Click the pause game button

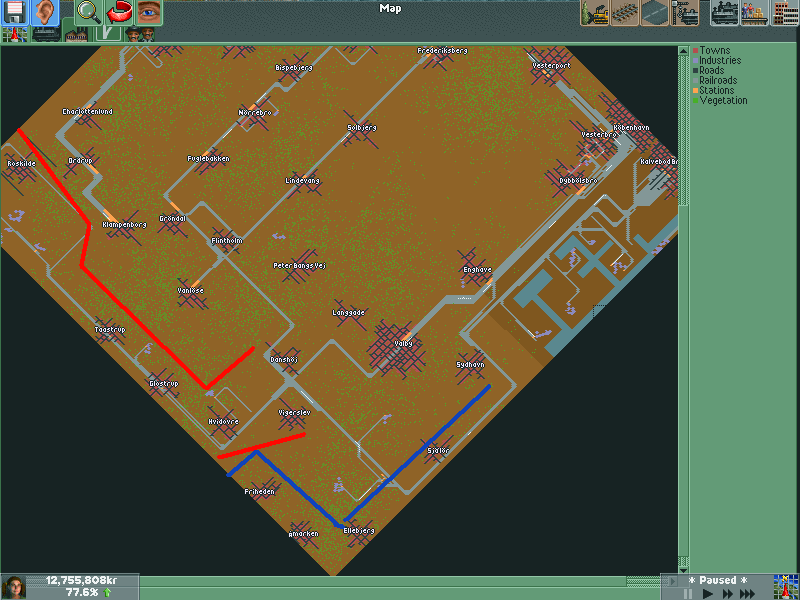pos(688,594)
